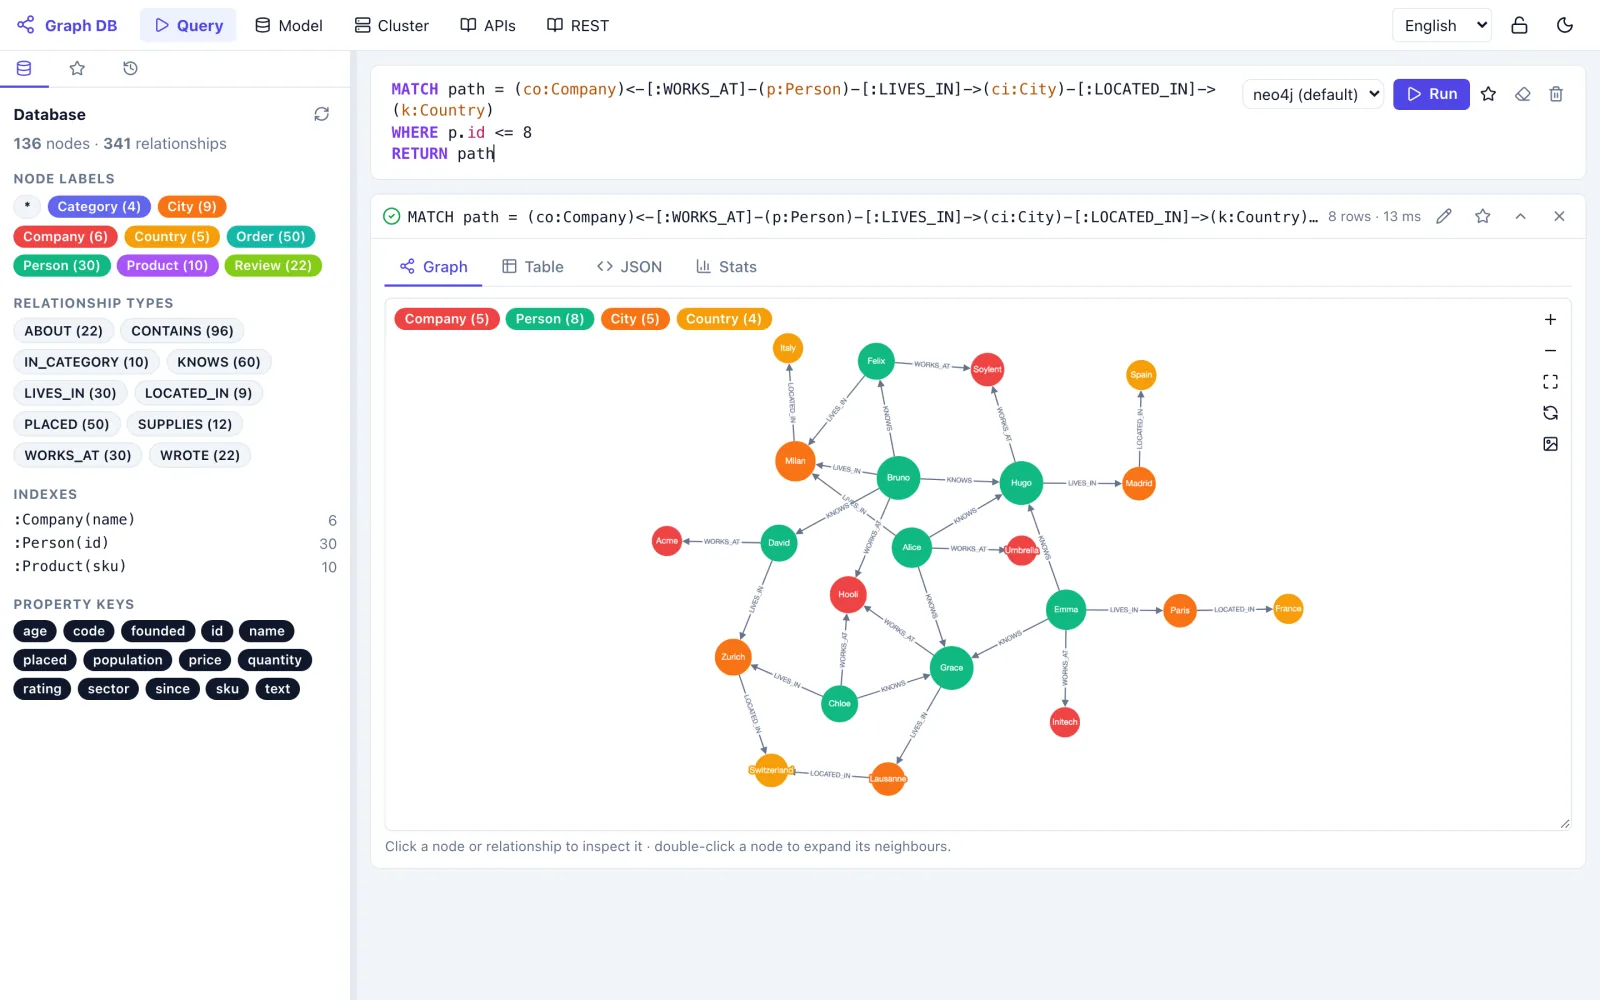Select the Graph result tab
The width and height of the screenshot is (1600, 1000).
pos(434,267)
